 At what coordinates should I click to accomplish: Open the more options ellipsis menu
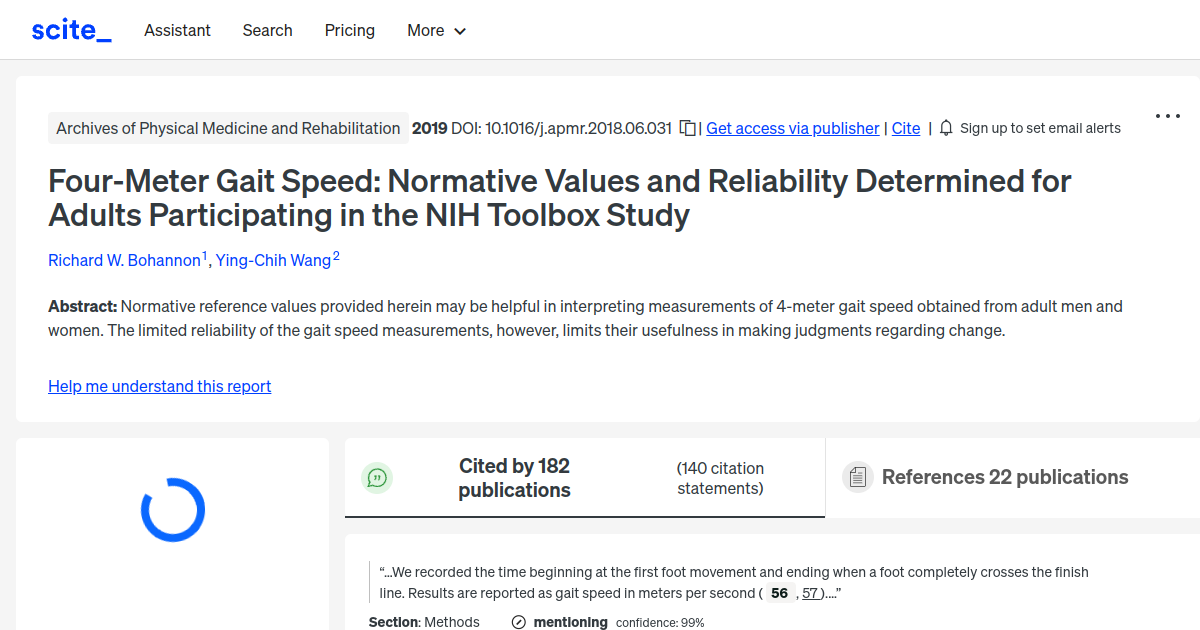click(1167, 116)
